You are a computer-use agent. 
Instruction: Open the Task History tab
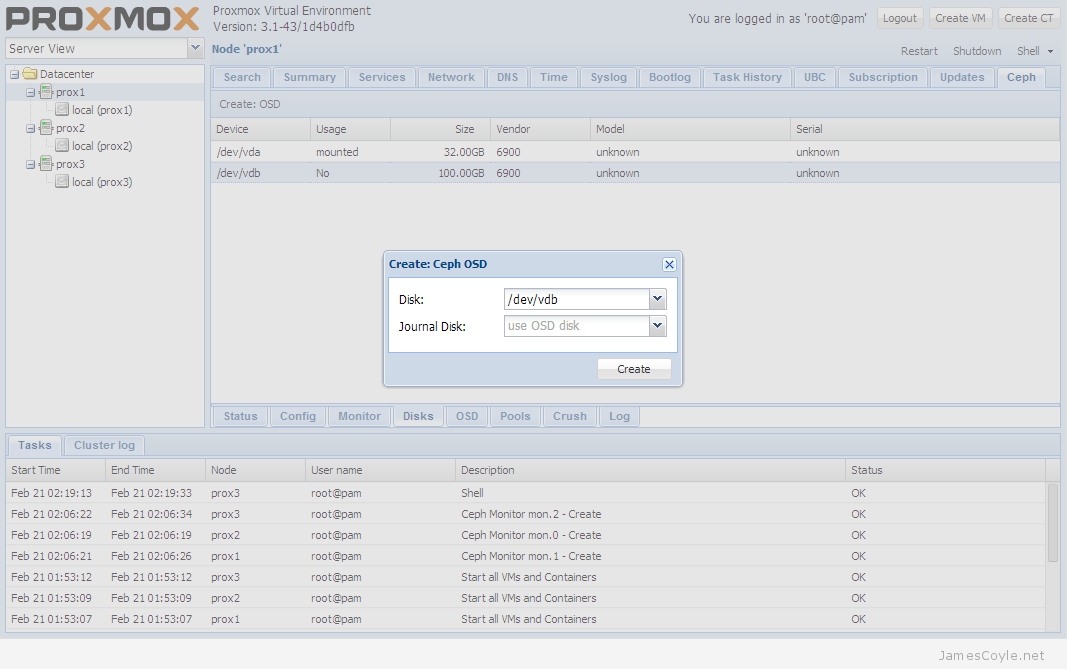click(747, 78)
